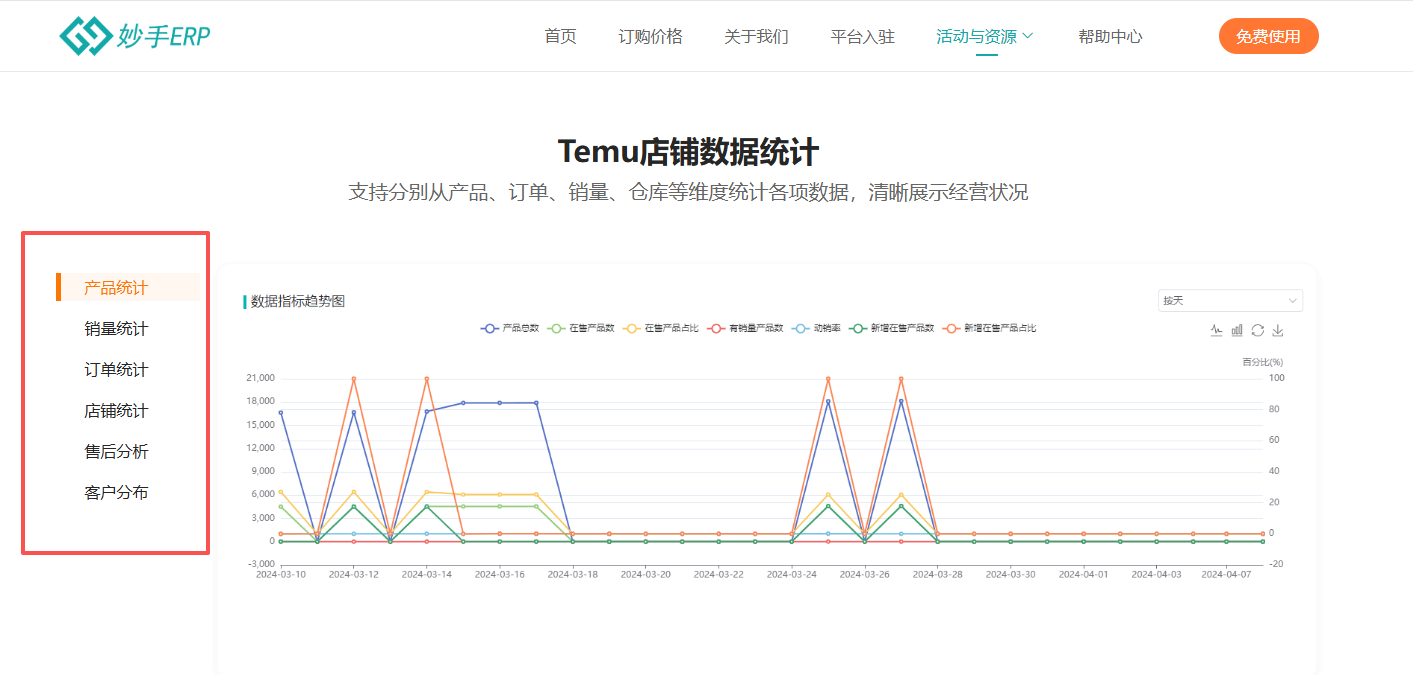Screen dimensions: 1413x675
Task: Switch to the 订单统计 tab
Action: tap(116, 370)
